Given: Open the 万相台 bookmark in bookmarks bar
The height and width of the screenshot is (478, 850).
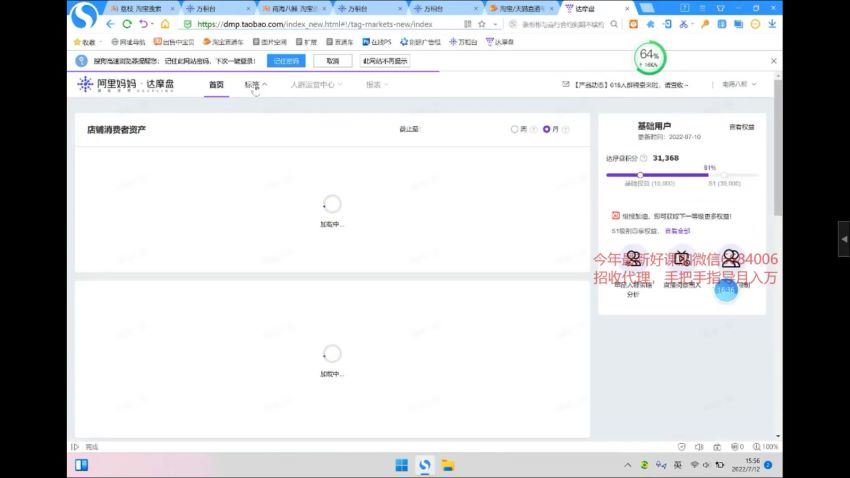Looking at the screenshot, I should coord(463,42).
